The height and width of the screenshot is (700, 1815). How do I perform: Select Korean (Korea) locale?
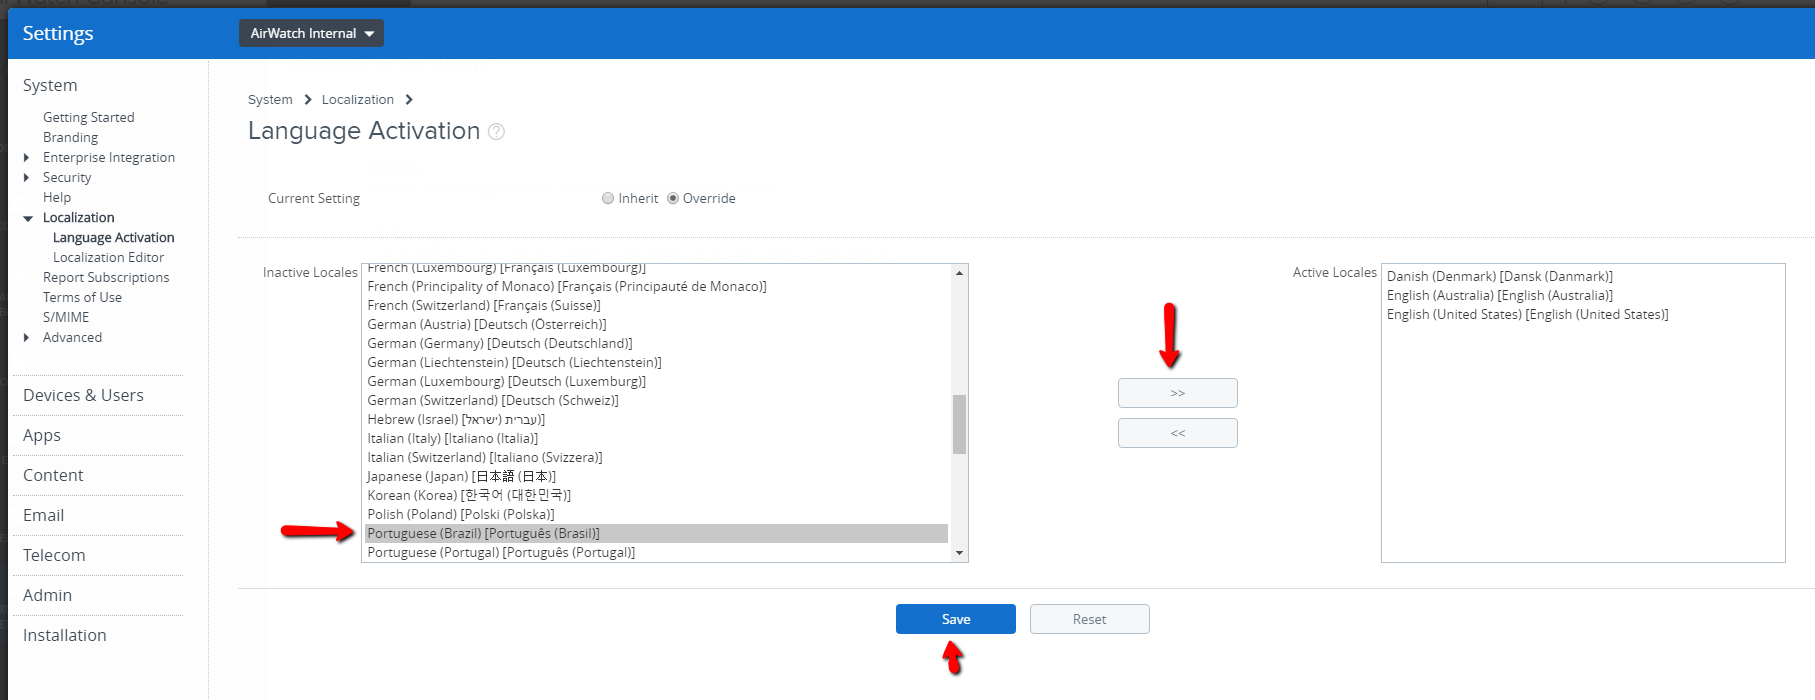pyautogui.click(x=656, y=495)
